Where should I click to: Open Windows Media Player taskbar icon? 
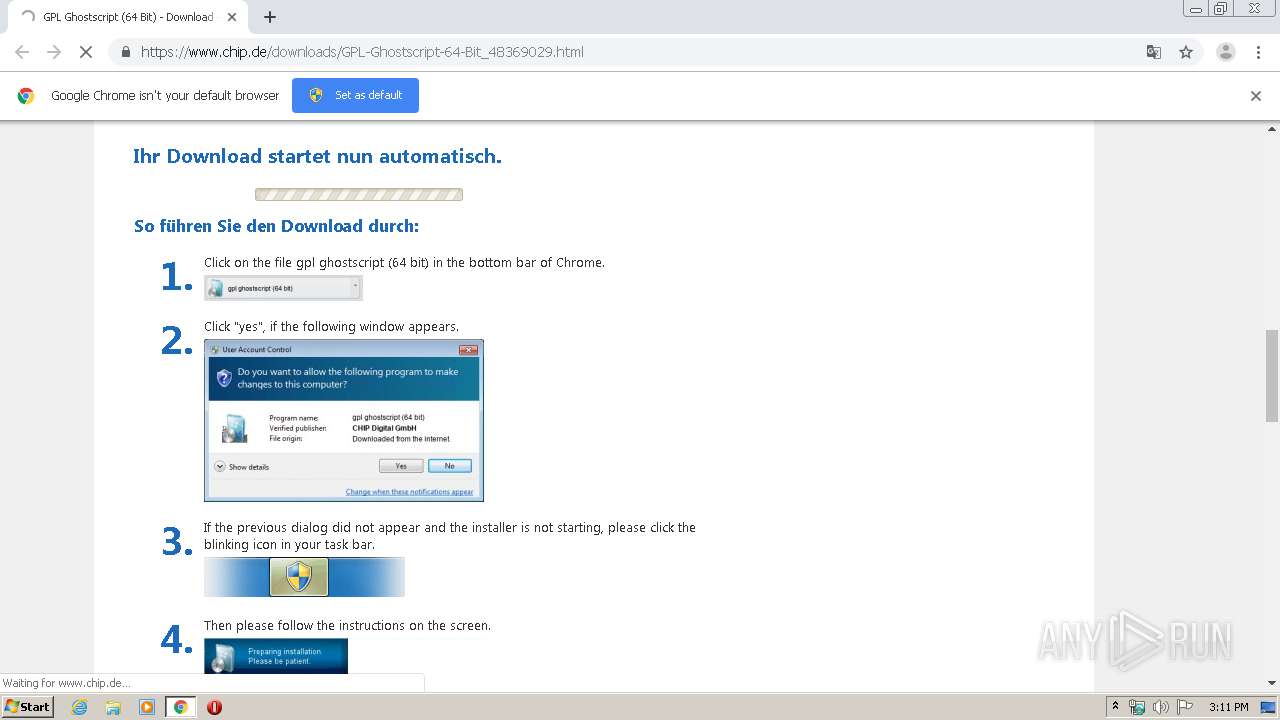pyautogui.click(x=147, y=707)
